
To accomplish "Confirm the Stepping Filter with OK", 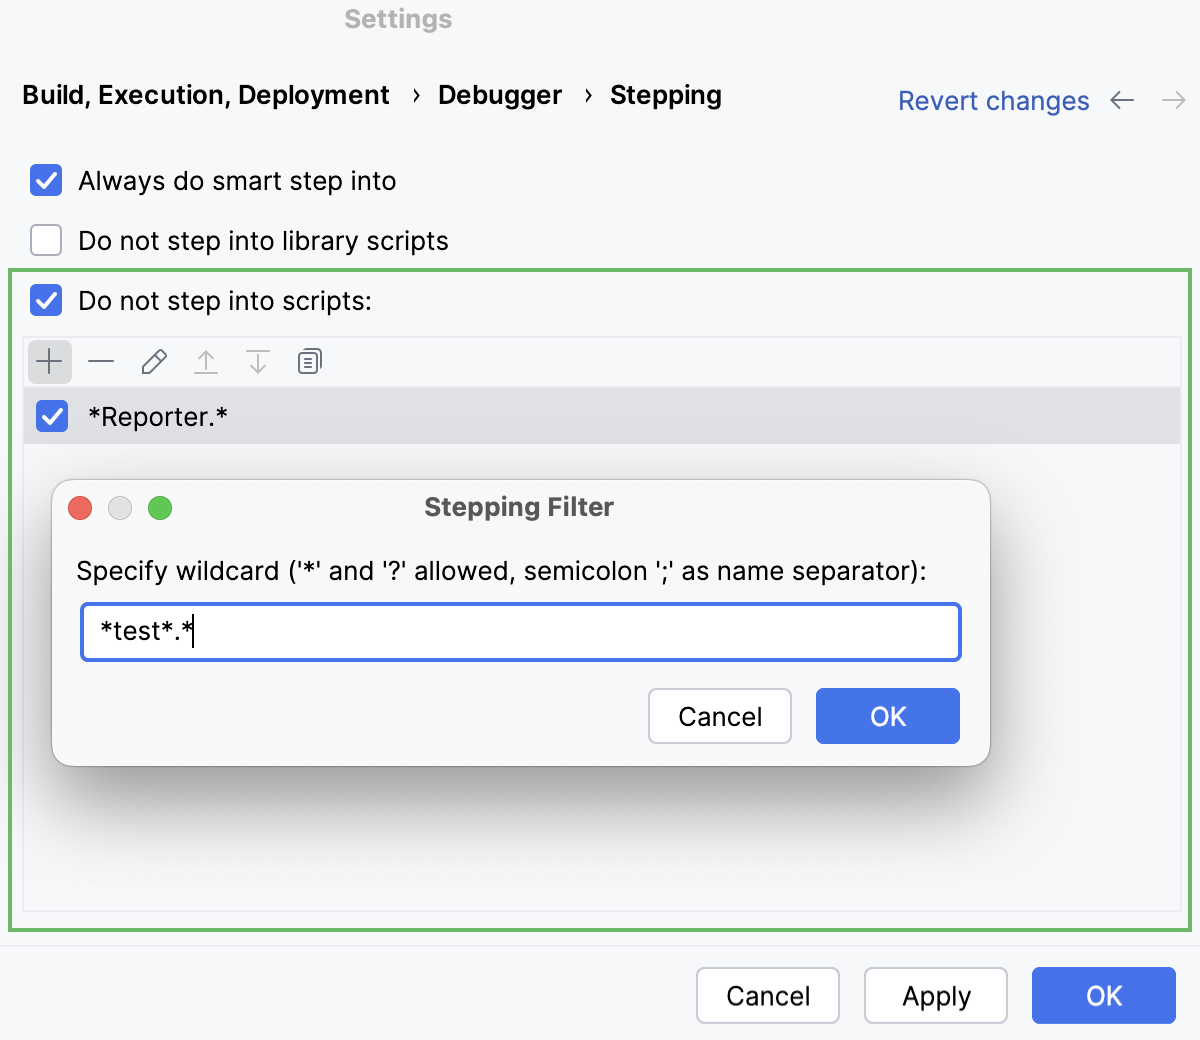I will pos(887,716).
